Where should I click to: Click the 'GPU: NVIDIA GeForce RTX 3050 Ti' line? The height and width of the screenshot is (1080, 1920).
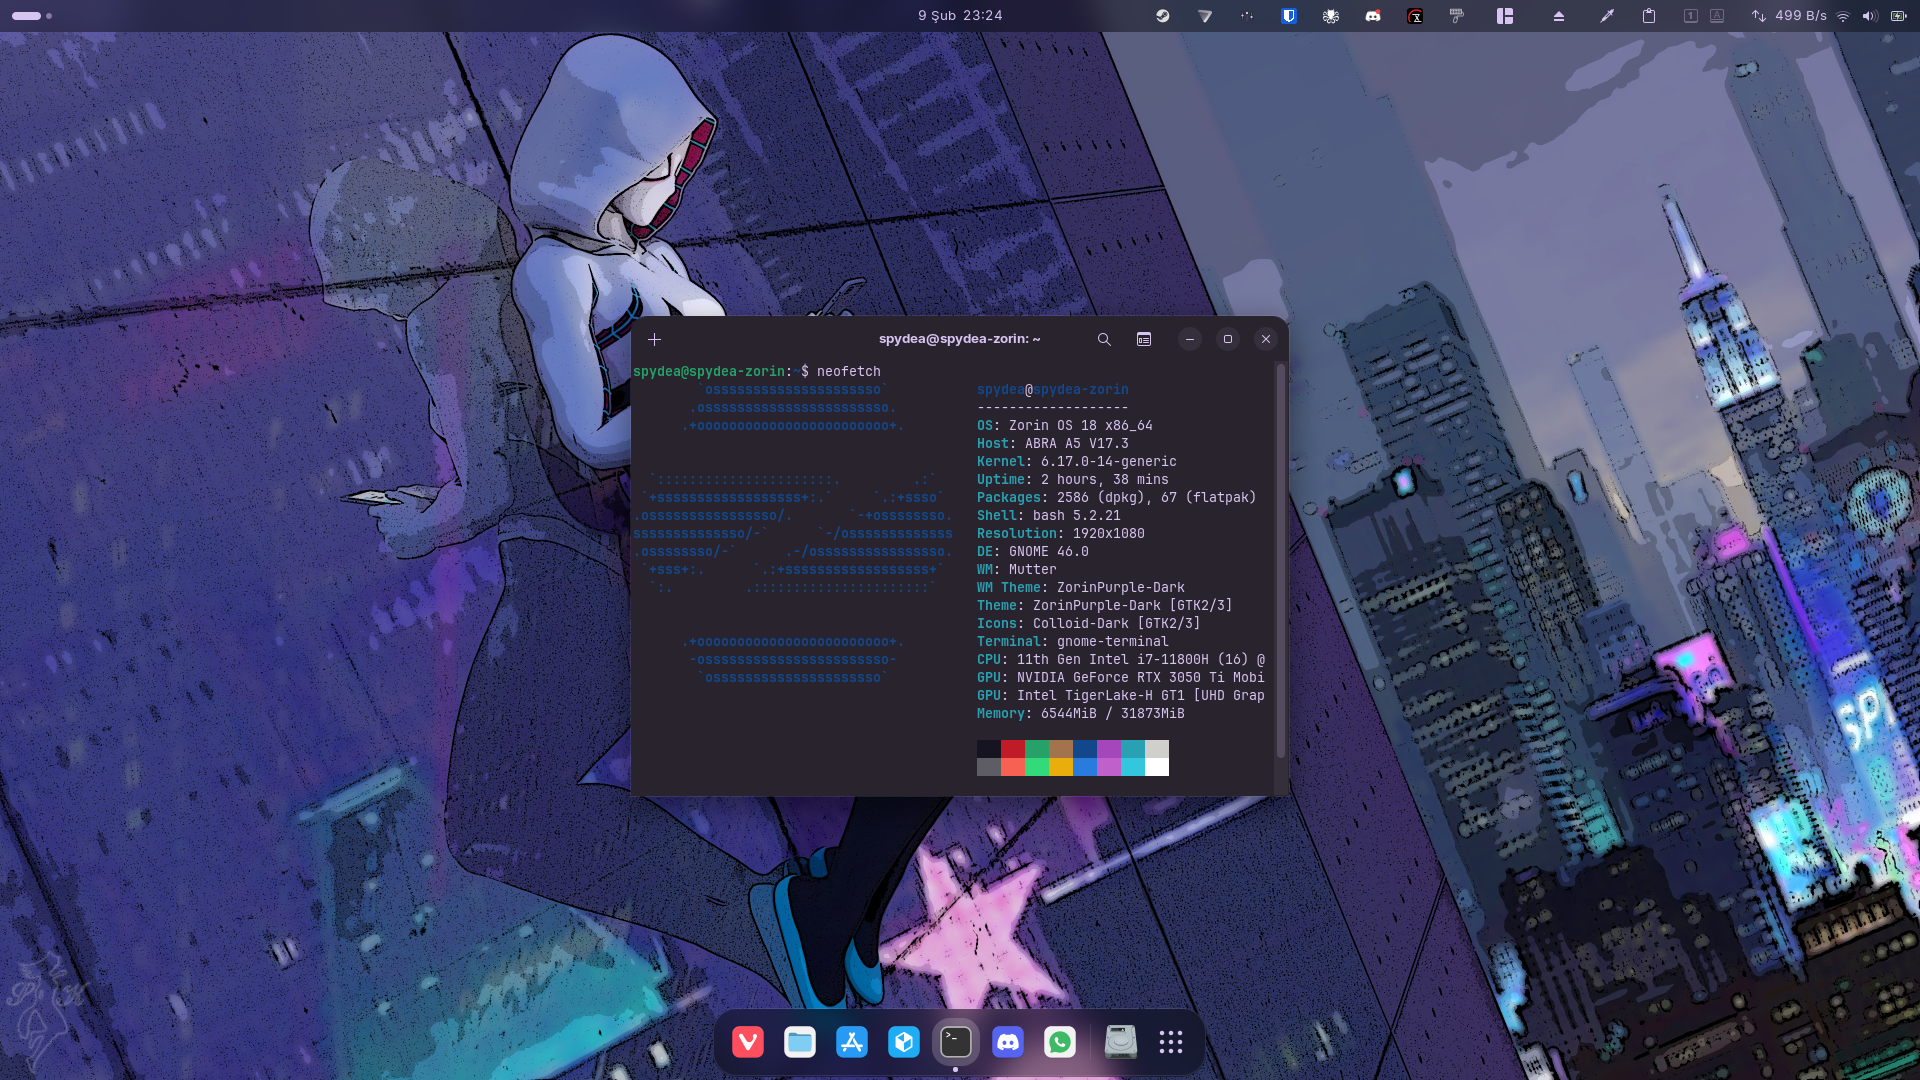1121,678
